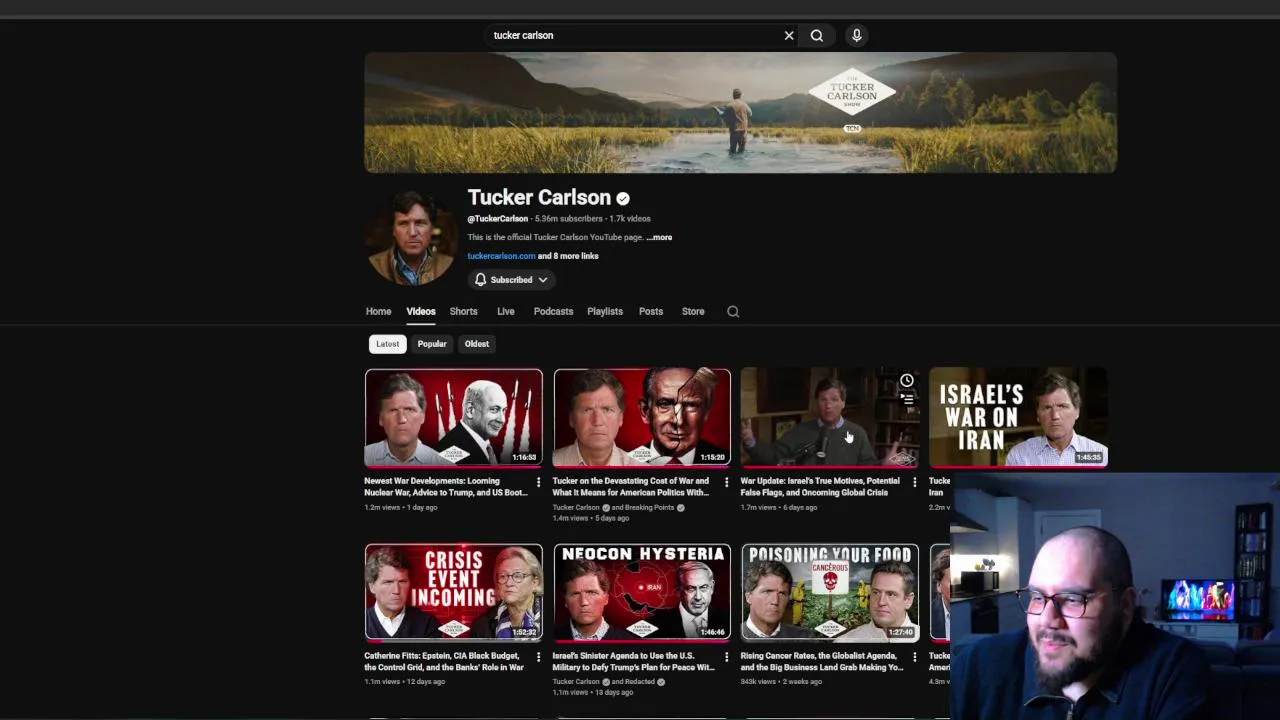1280x720 pixels.
Task: Click the '5.36m subscribers' text
Action: tap(568, 218)
